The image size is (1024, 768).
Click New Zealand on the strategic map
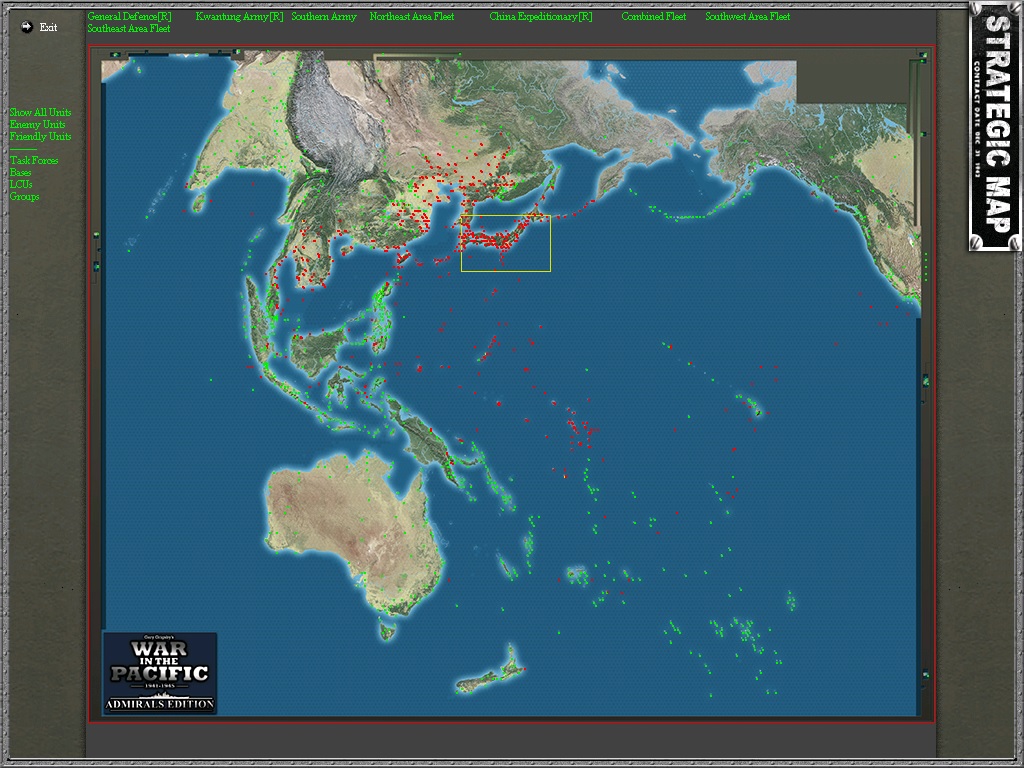490,673
